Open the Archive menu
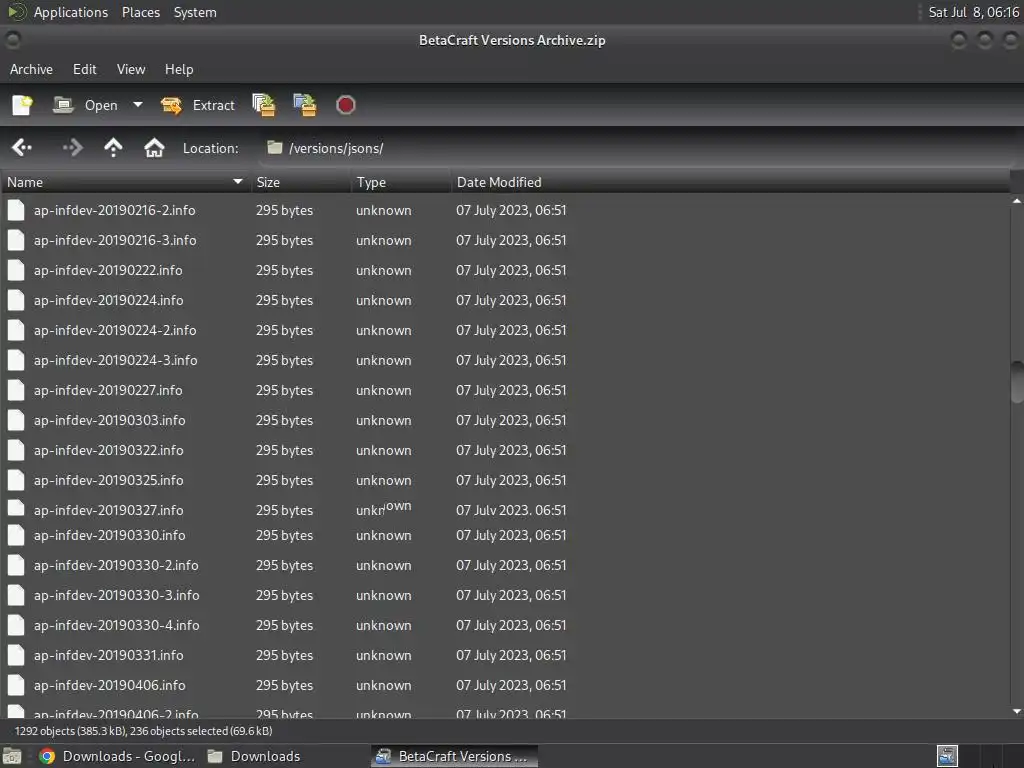1024x768 pixels. tap(31, 69)
